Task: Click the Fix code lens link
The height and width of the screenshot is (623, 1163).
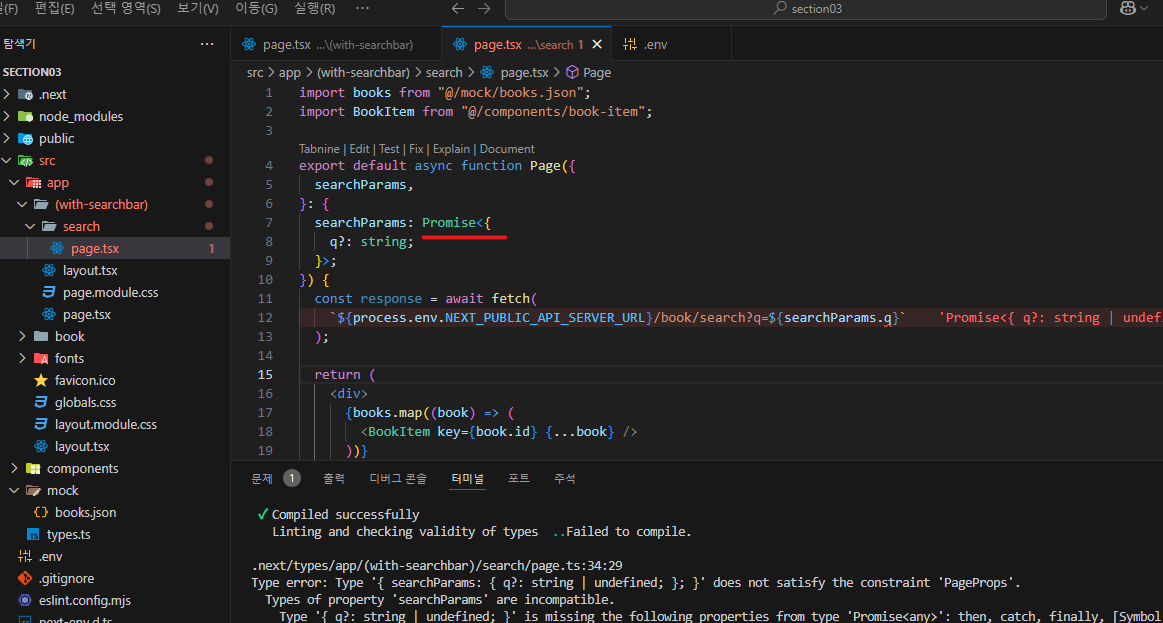Action: pos(416,149)
